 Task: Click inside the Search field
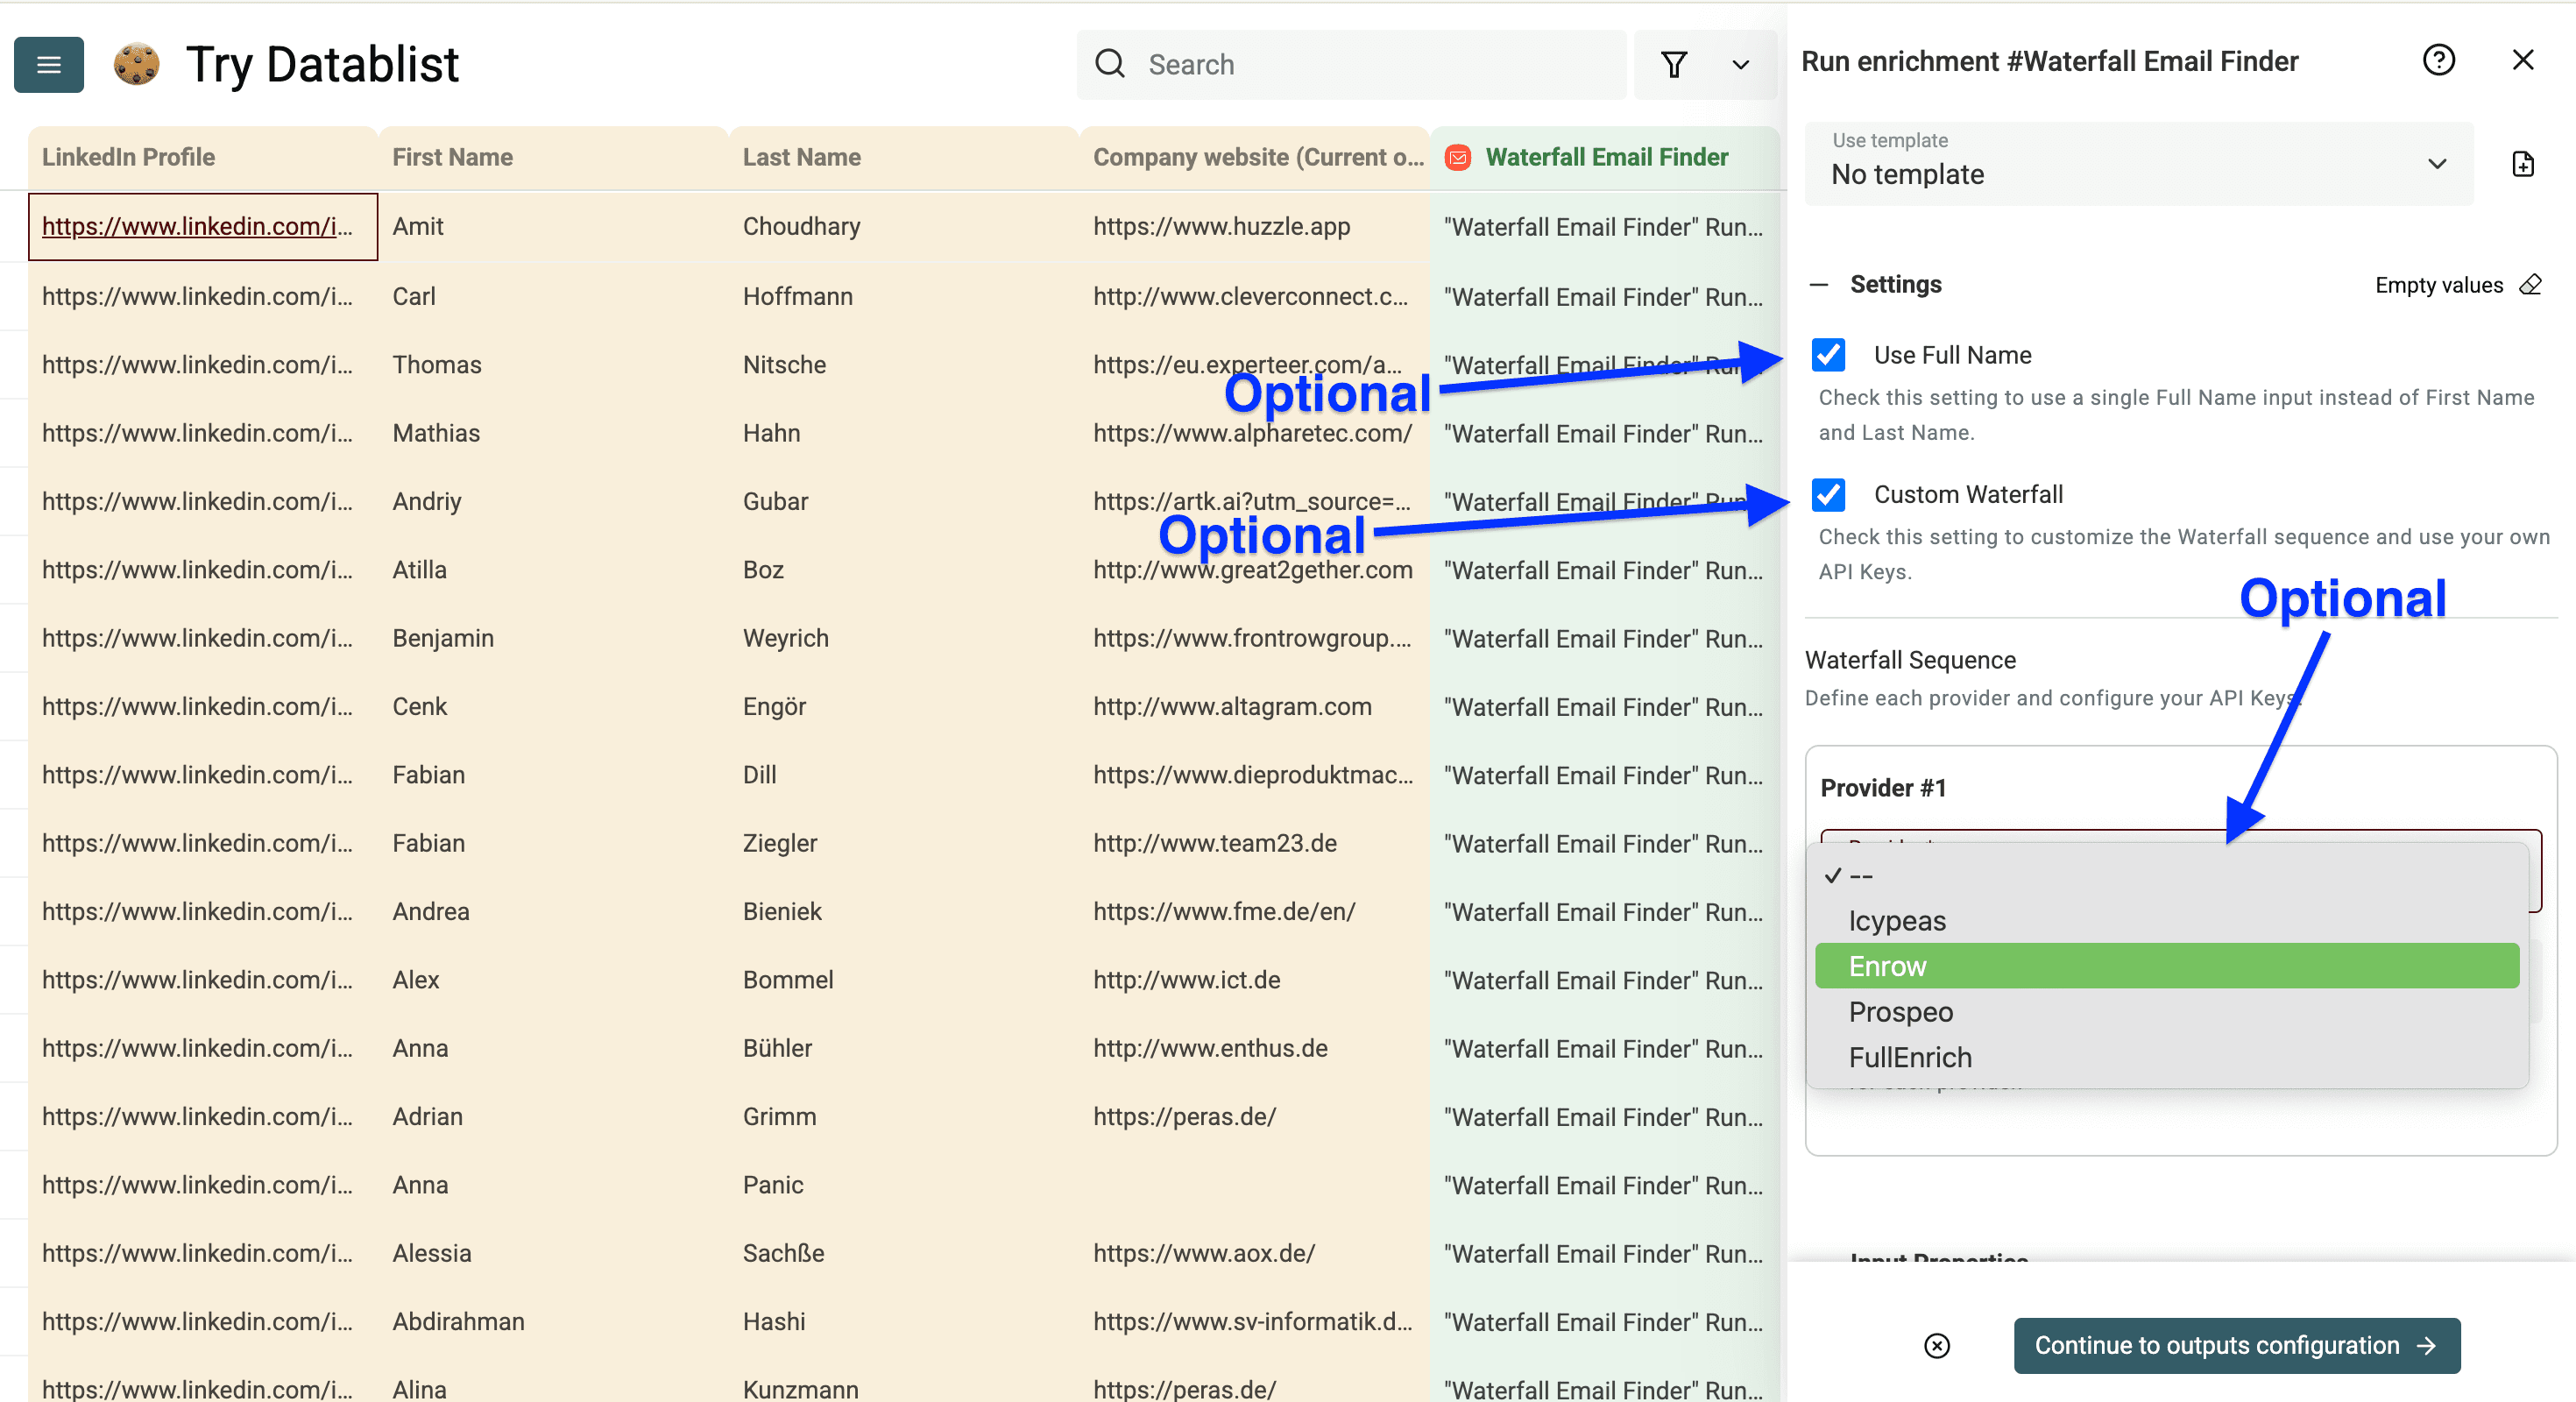1300,64
